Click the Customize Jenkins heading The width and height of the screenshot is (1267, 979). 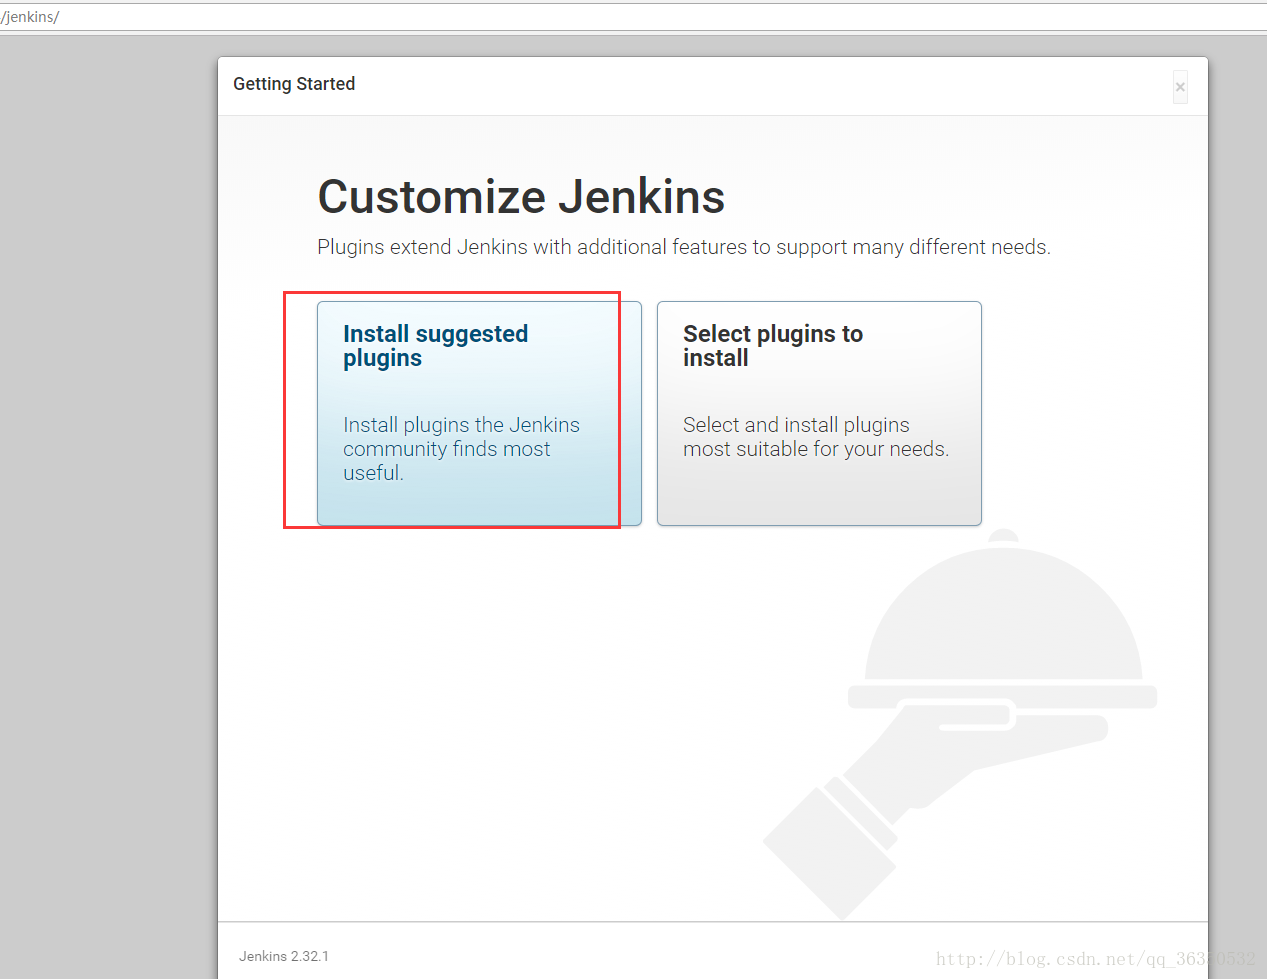pyautogui.click(x=521, y=197)
